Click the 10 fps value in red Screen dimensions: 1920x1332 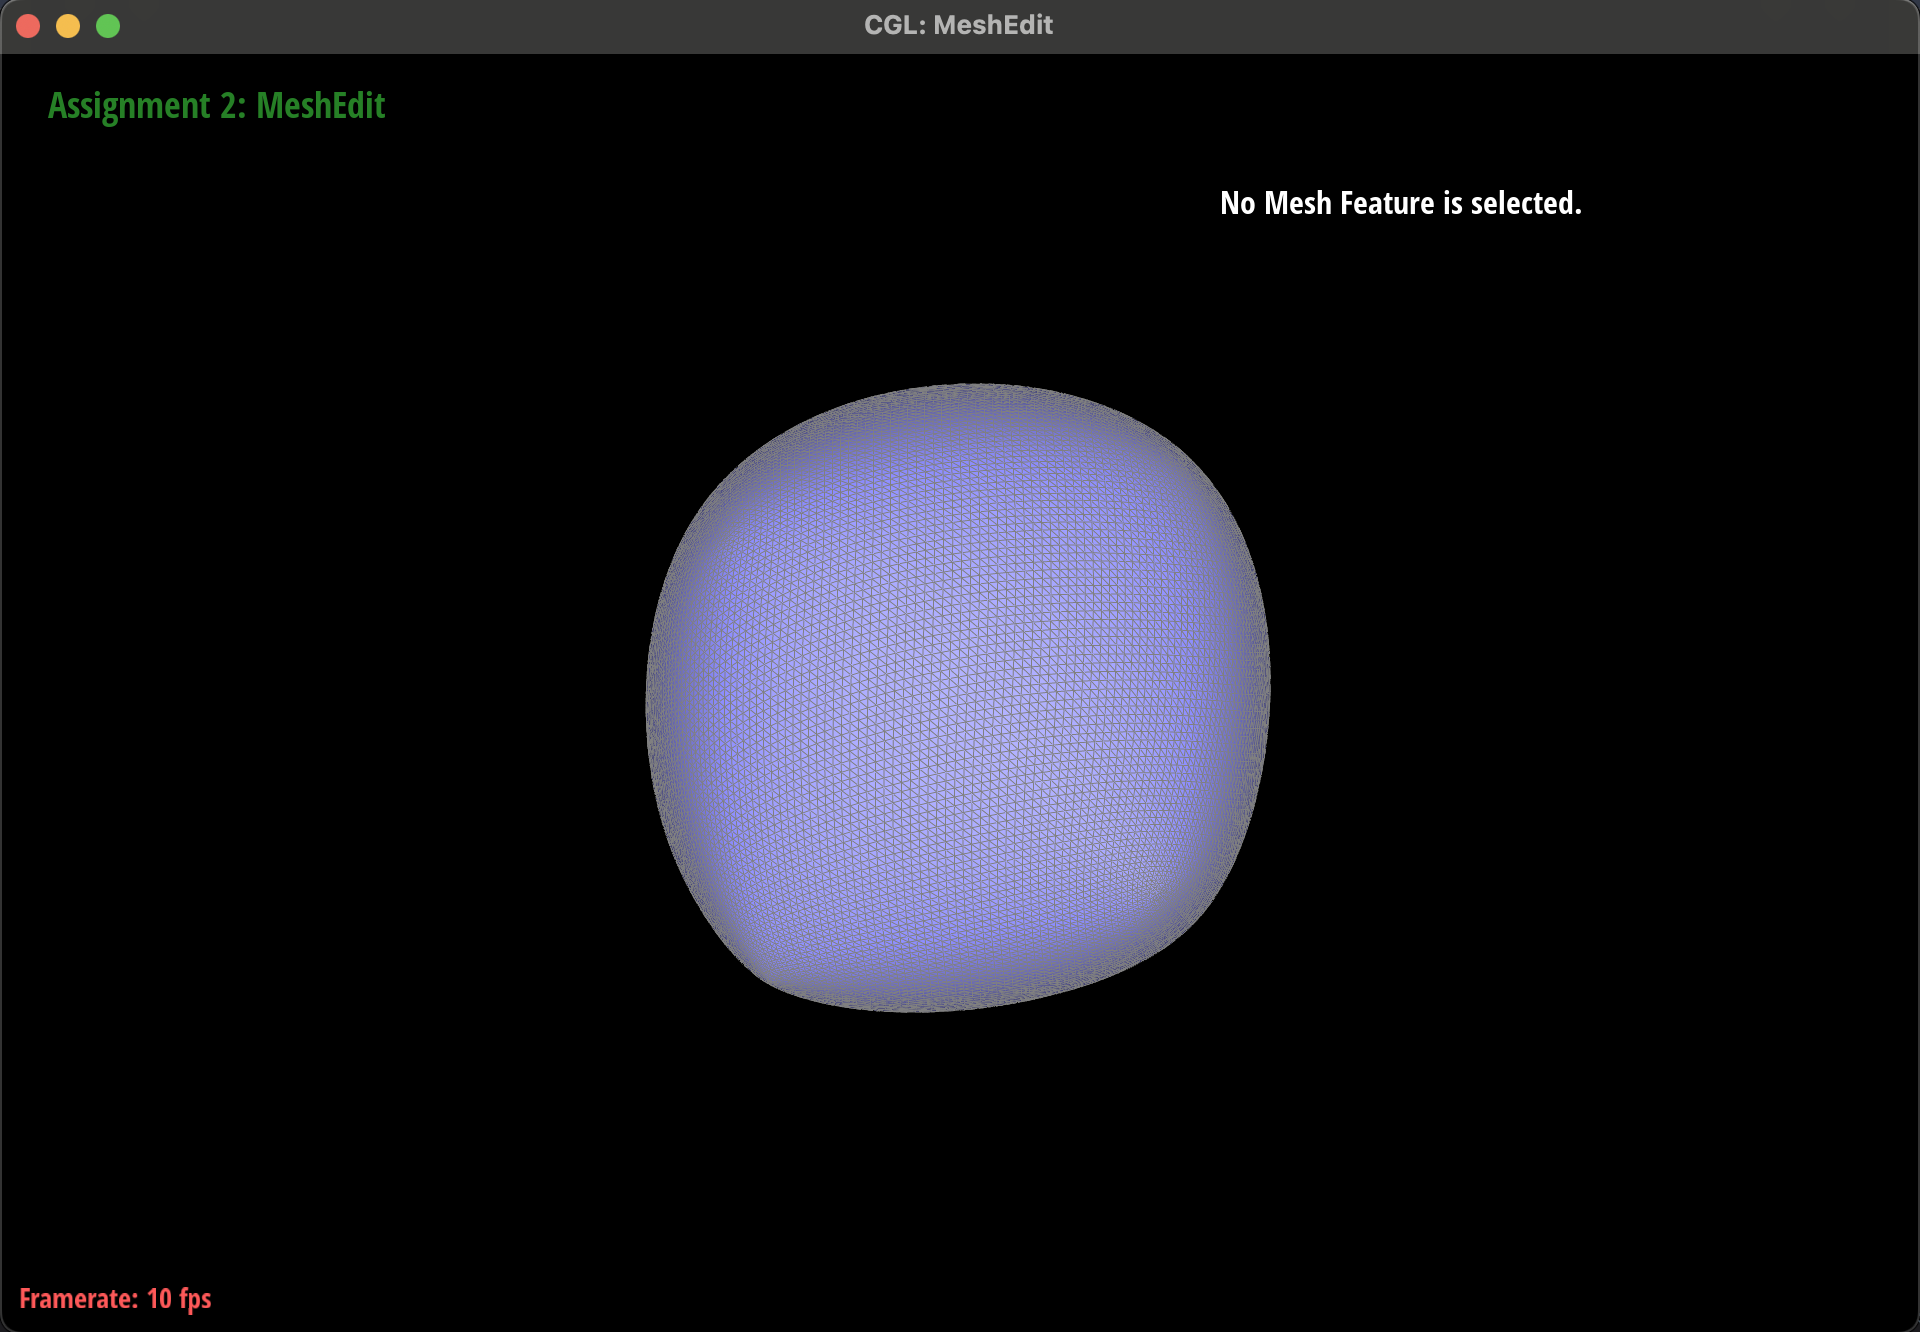(179, 1298)
